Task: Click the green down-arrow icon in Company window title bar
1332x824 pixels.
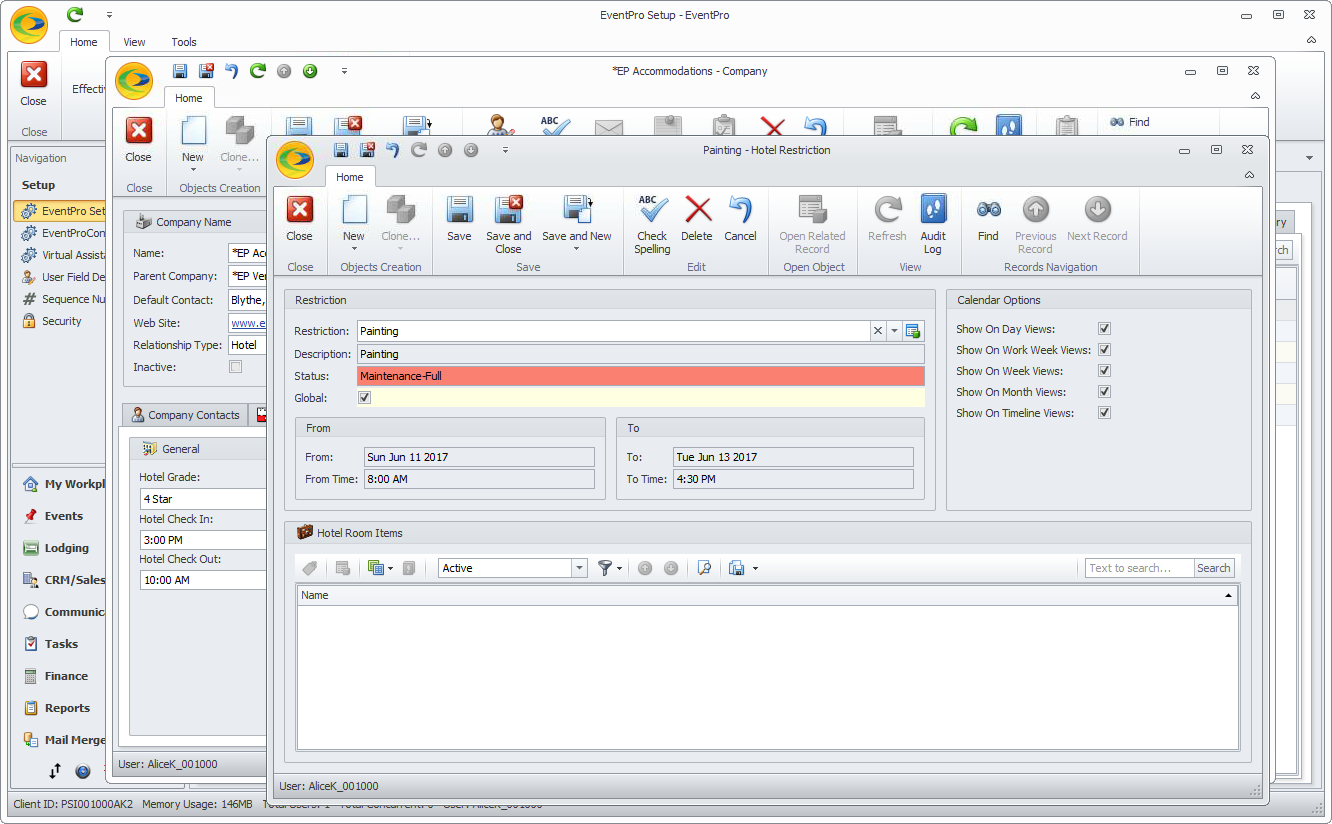Action: (310, 71)
